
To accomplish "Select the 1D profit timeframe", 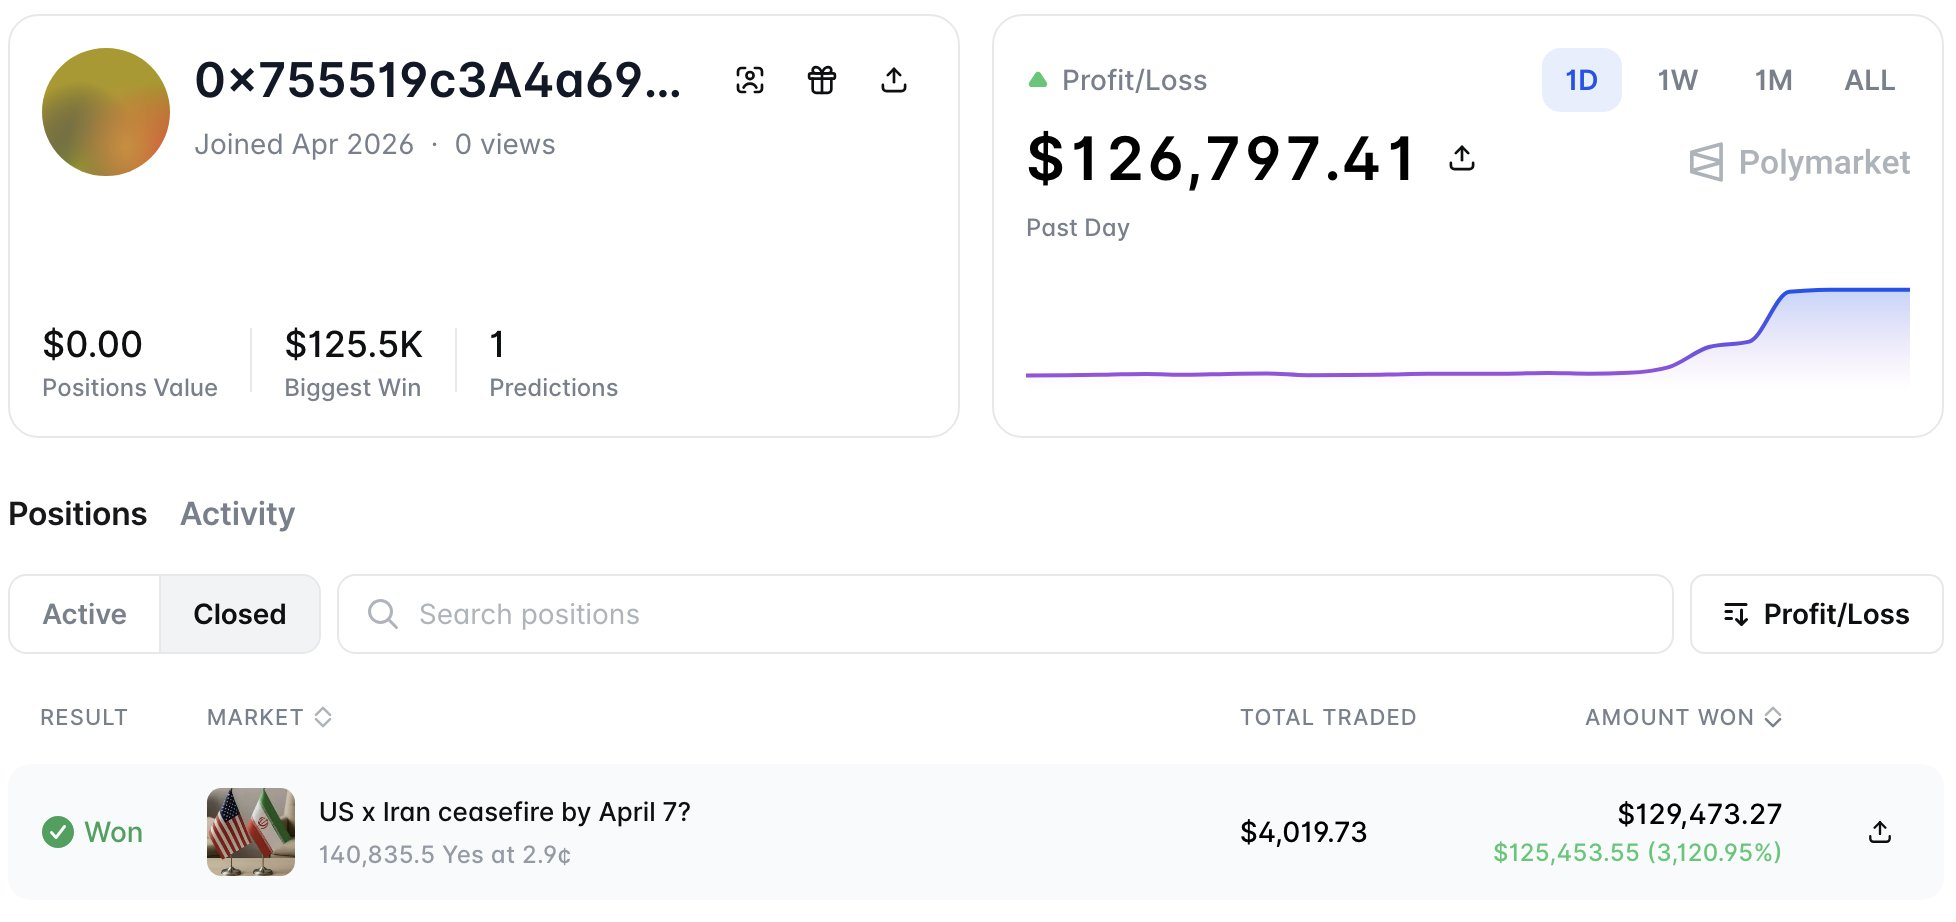I will pyautogui.click(x=1581, y=80).
